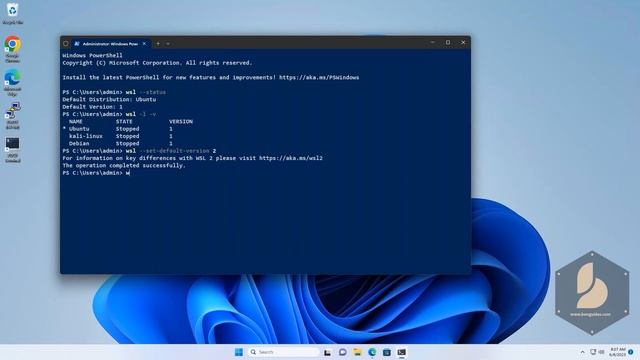
Task: Minimize the Windows Terminal window
Action: click(432, 42)
